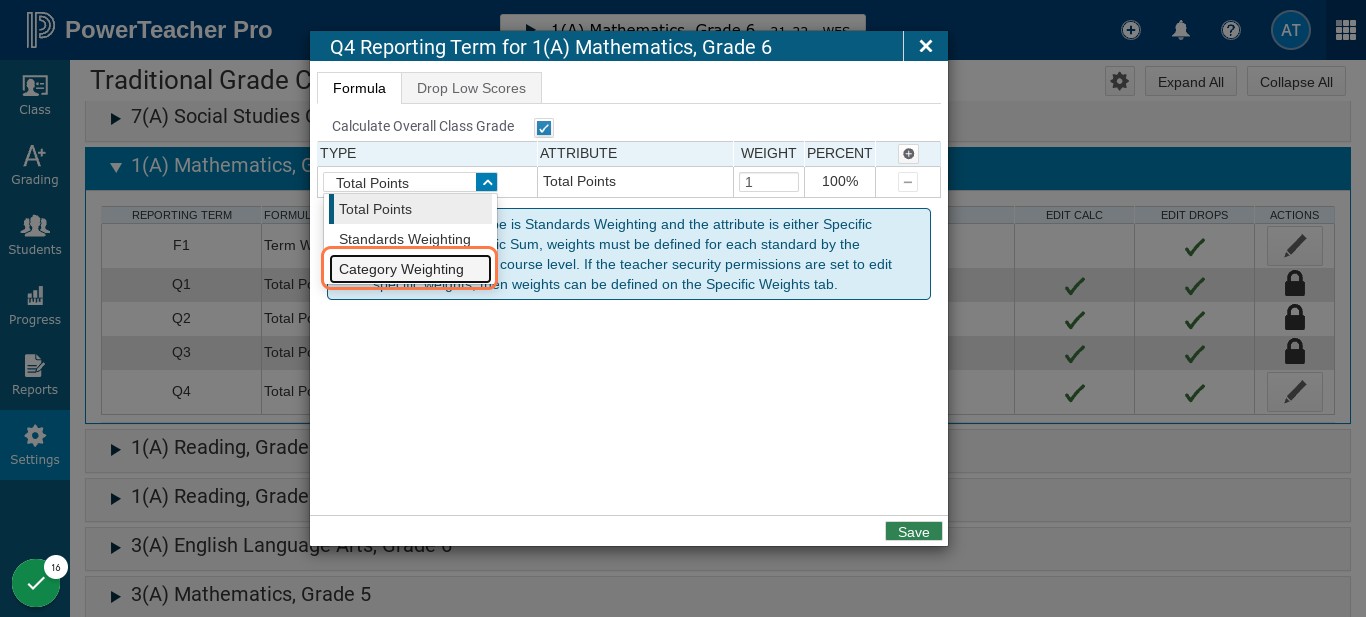
Task: Remove the Total Points row with minus icon
Action: point(908,182)
